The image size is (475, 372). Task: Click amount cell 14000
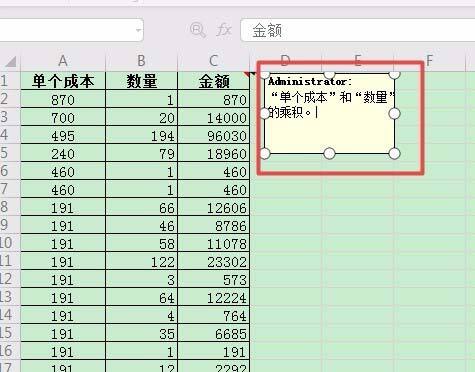[x=214, y=117]
